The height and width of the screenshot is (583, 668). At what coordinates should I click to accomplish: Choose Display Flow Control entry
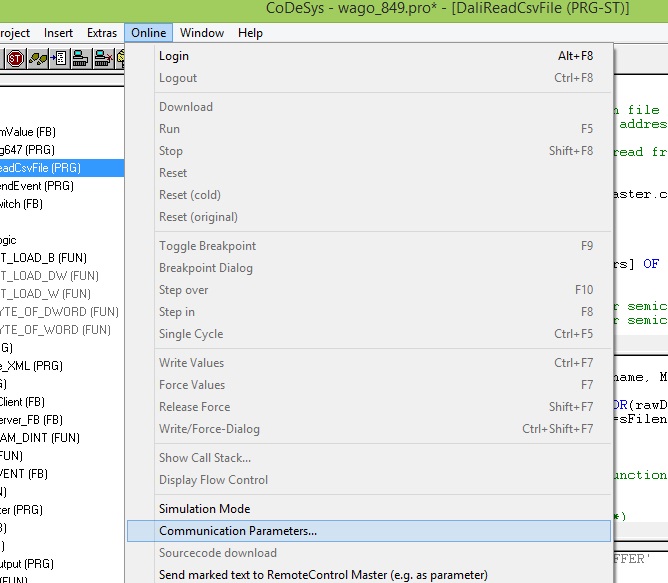[x=369, y=480]
